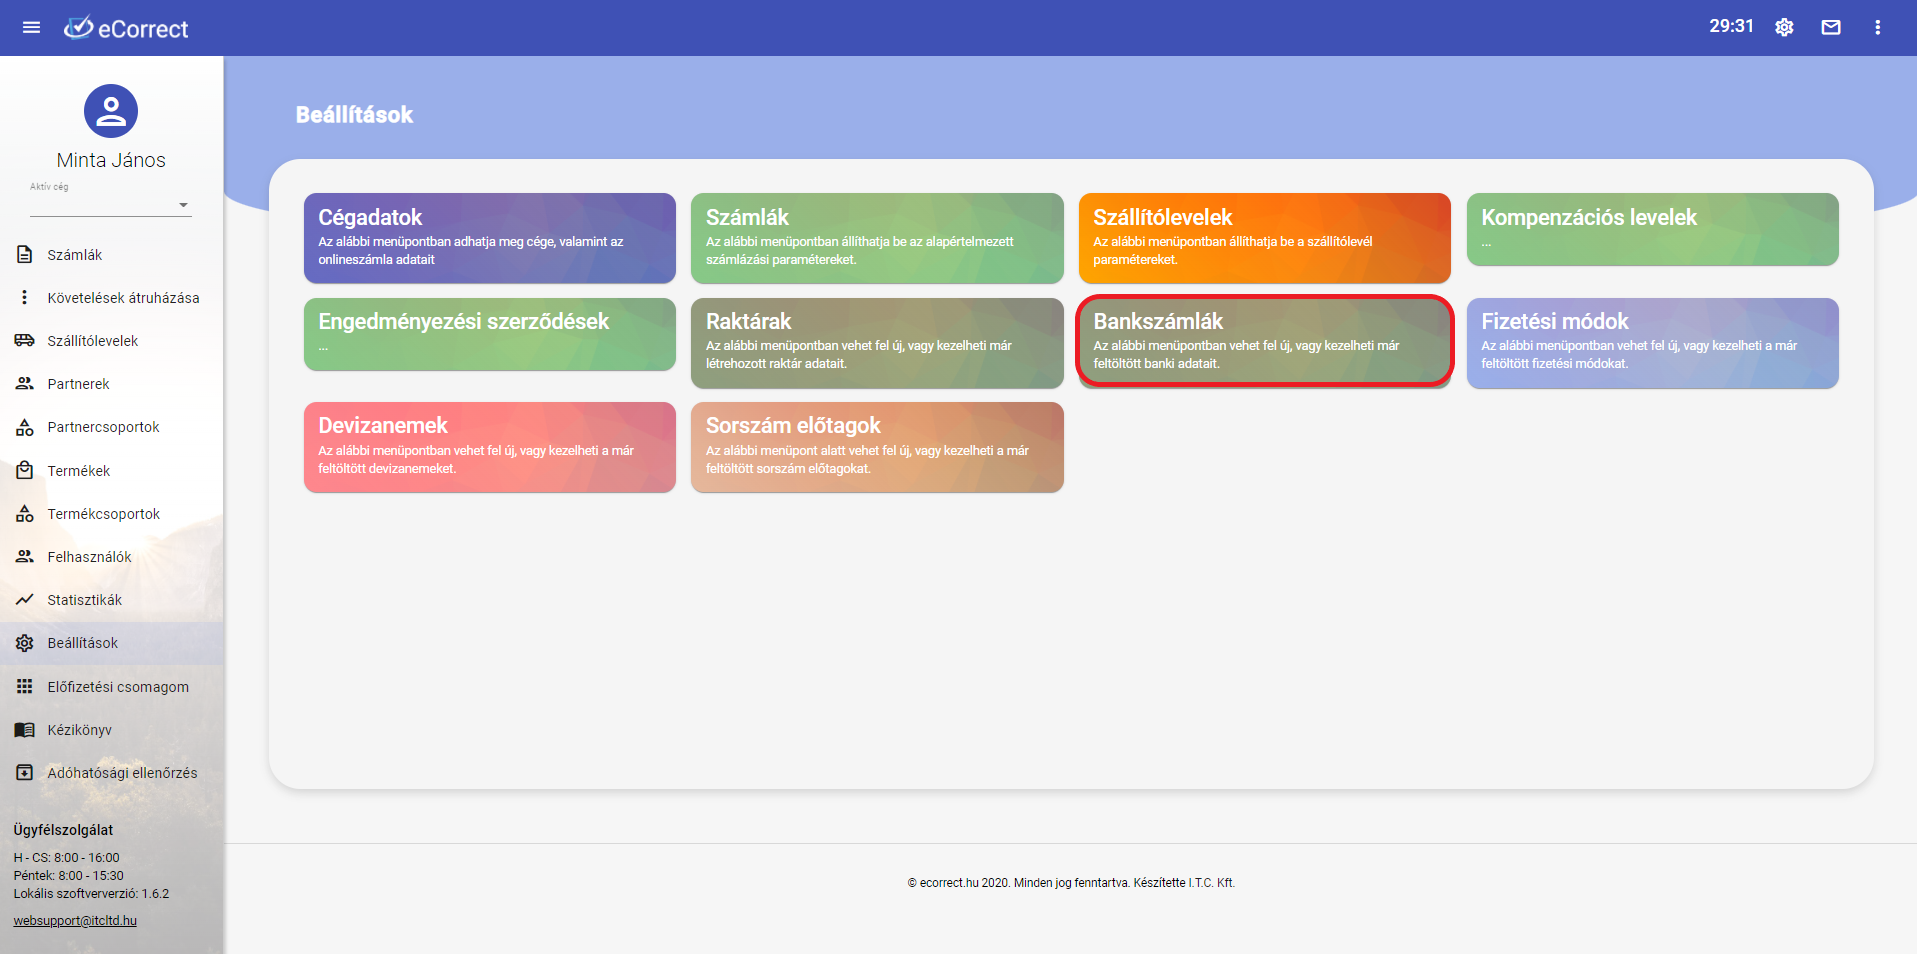Image resolution: width=1917 pixels, height=954 pixels.
Task: Open the hamburger menu icon
Action: pos(31,28)
